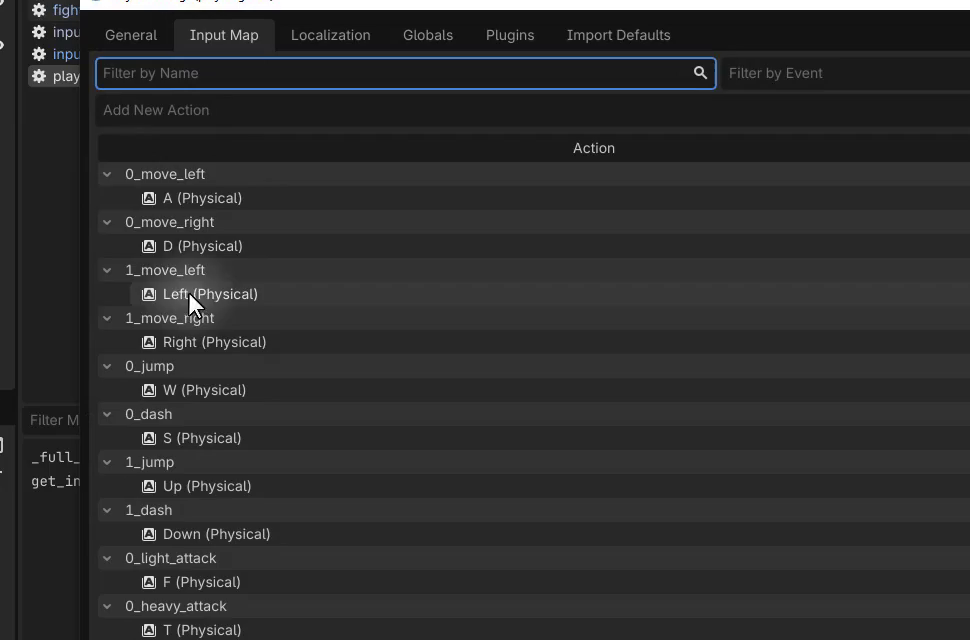The image size is (970, 640).
Task: Select the 'T (Physical)' event text
Action: click(x=202, y=631)
